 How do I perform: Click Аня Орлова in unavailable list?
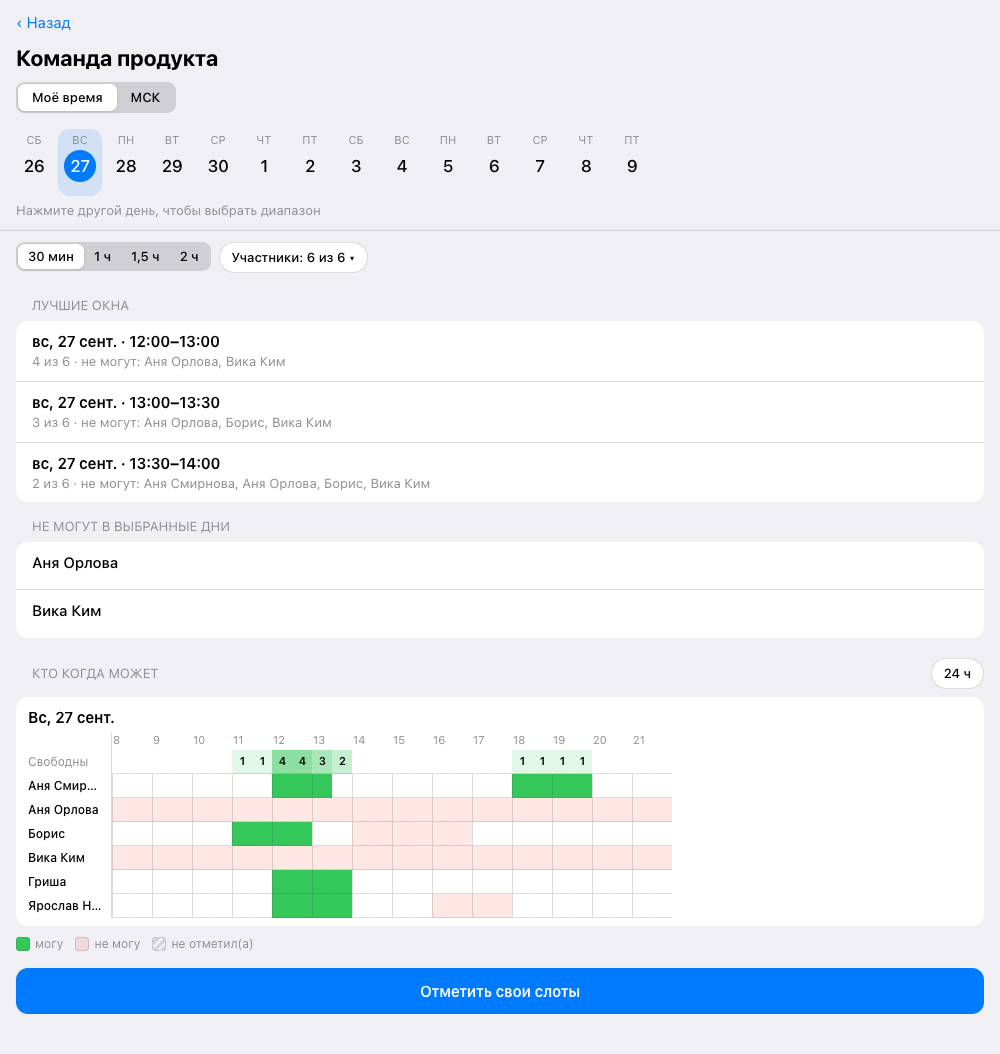coord(500,566)
